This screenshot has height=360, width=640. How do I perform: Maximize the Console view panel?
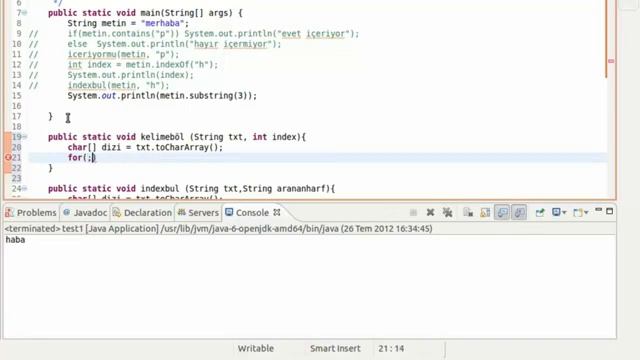(x=609, y=211)
